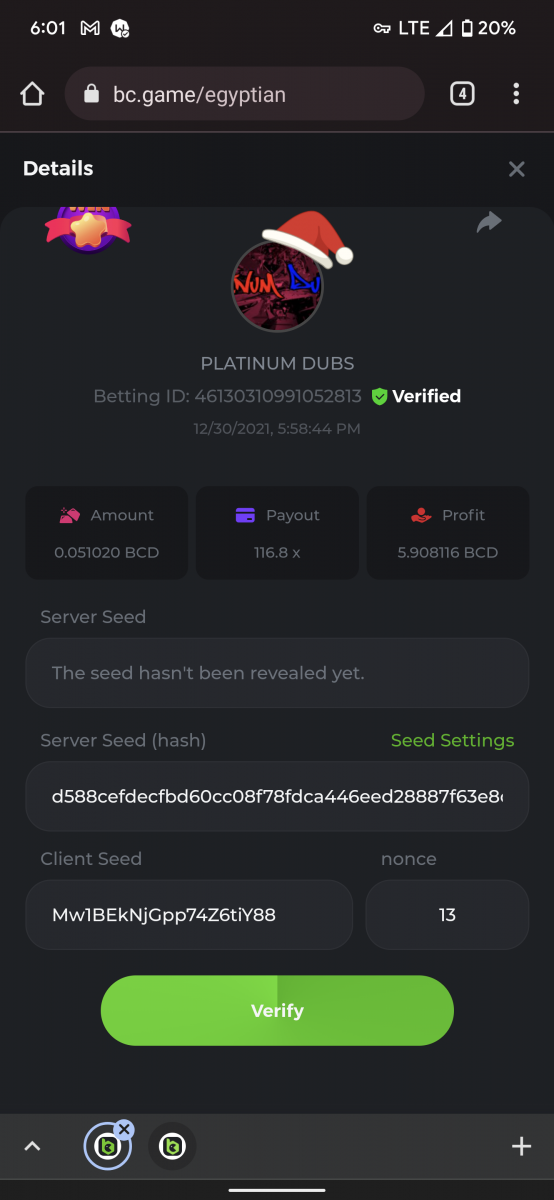Share this bet with the arrow icon
The image size is (554, 1200).
pos(489,222)
